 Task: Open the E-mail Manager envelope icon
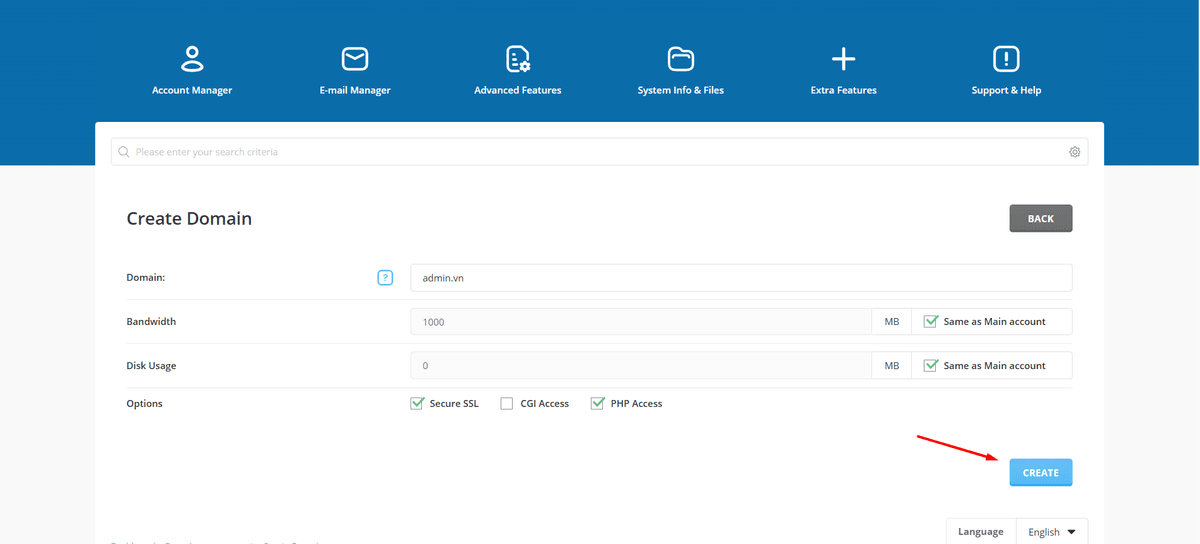coord(355,59)
